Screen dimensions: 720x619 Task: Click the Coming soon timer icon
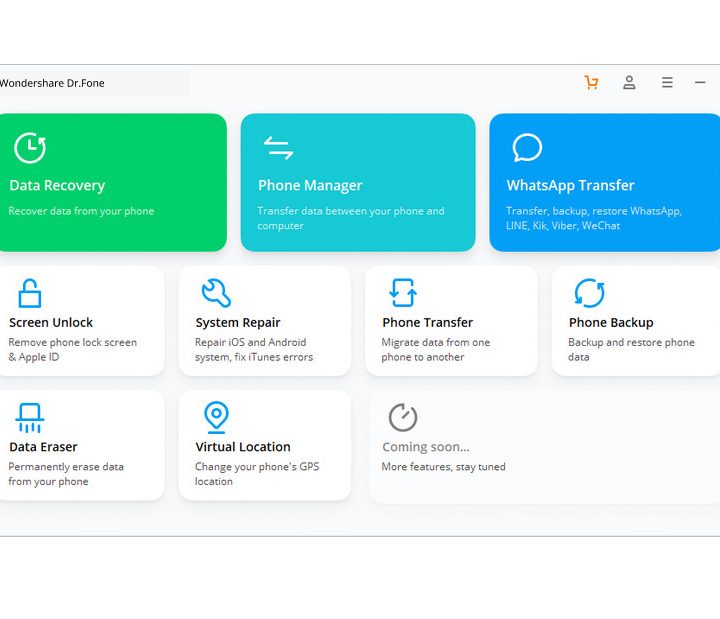403,417
